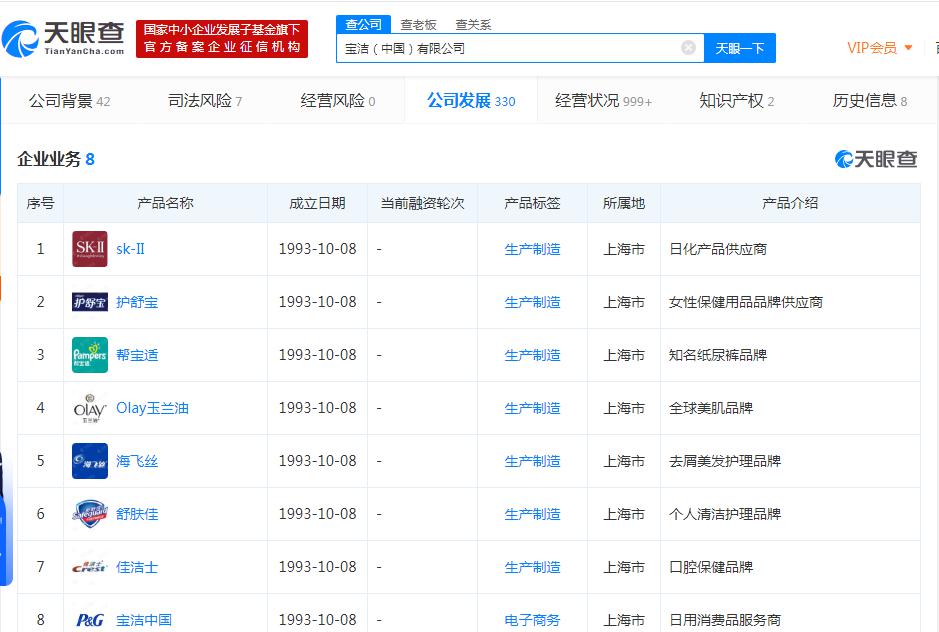Click 生产制造 tag in 佳洁士 row
Screen dimensions: 939x632
[x=532, y=567]
